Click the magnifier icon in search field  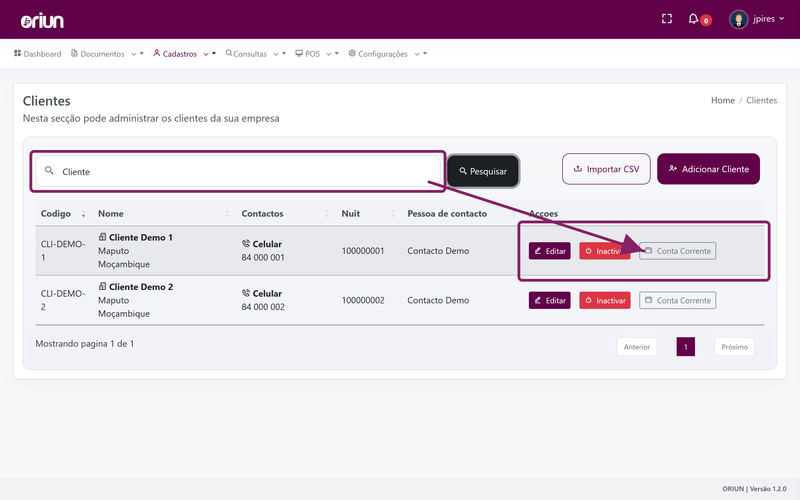pyautogui.click(x=49, y=170)
